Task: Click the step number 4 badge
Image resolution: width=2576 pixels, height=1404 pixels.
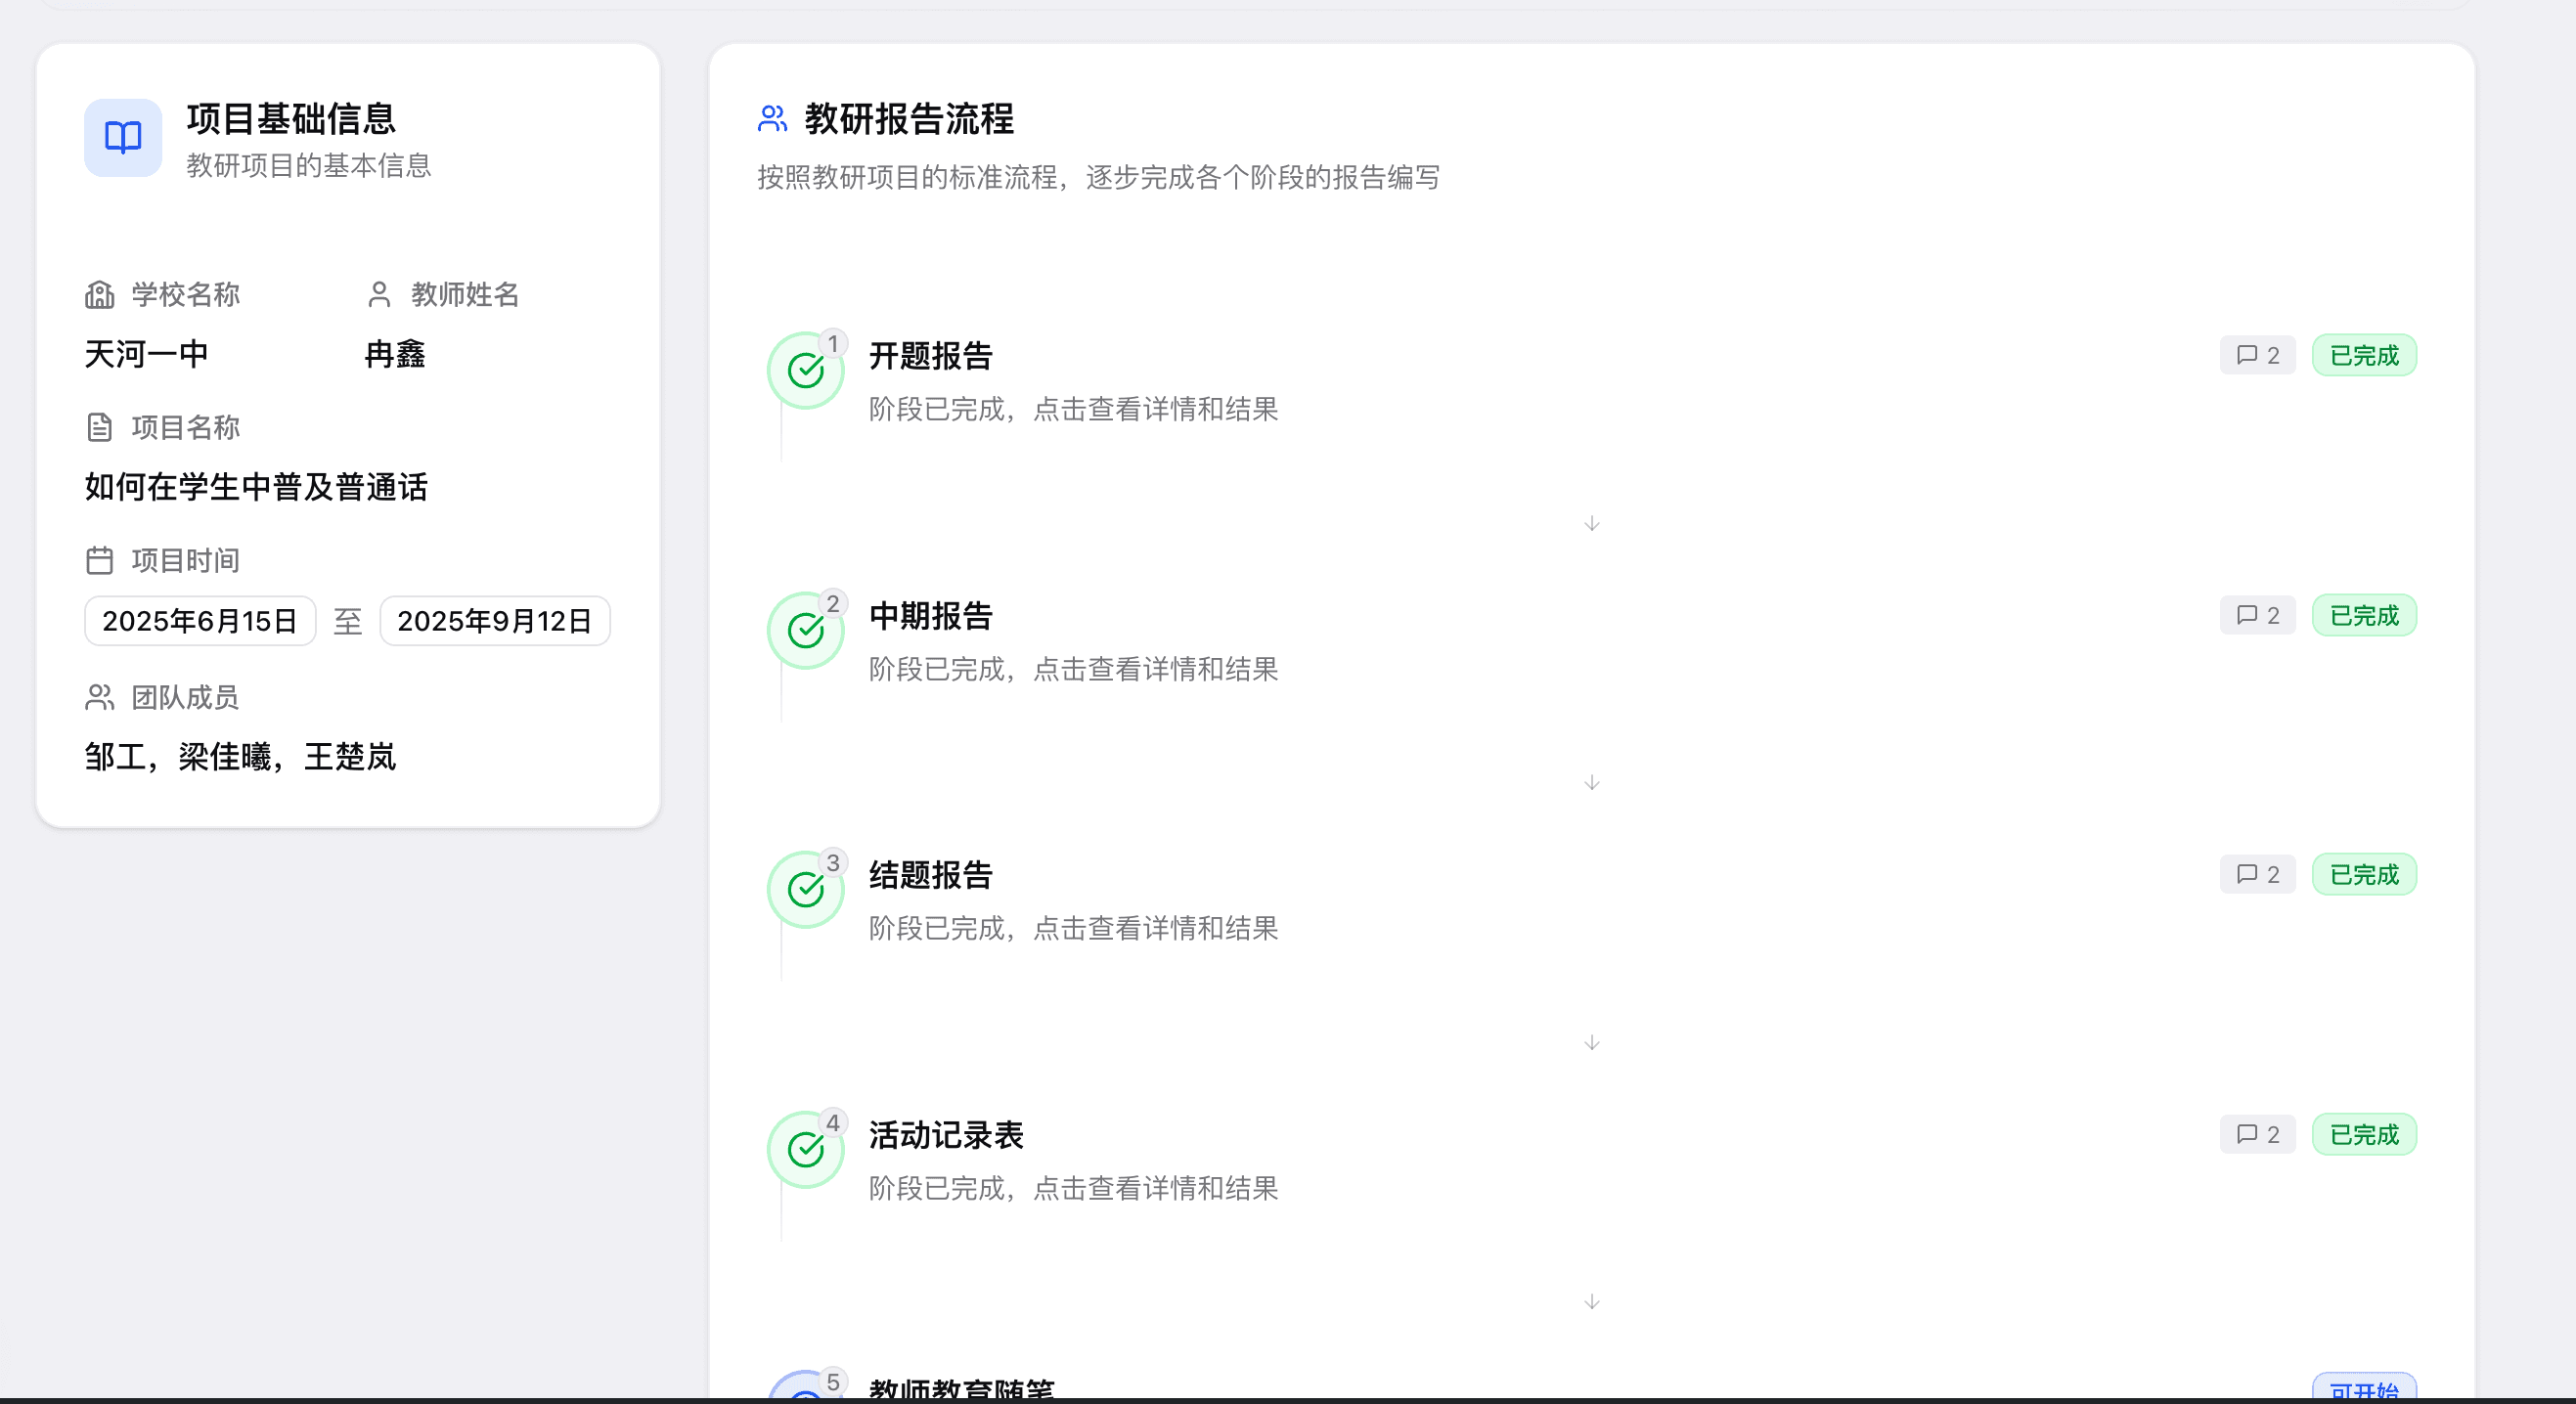Action: point(833,1122)
